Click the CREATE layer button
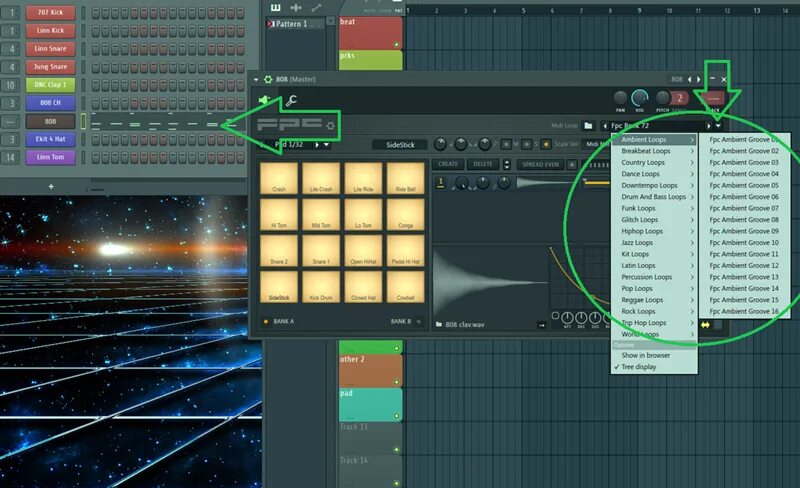Viewport: 800px width, 488px height. point(448,164)
